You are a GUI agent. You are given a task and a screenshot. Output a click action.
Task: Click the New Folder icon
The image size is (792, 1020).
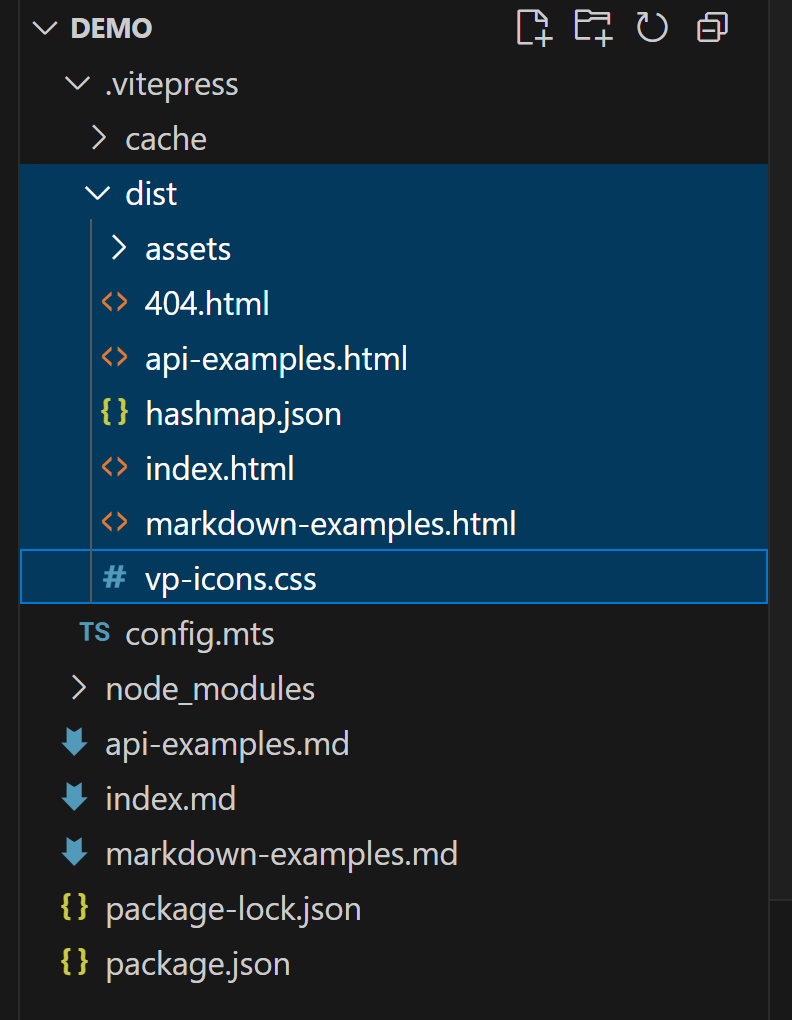coord(593,27)
